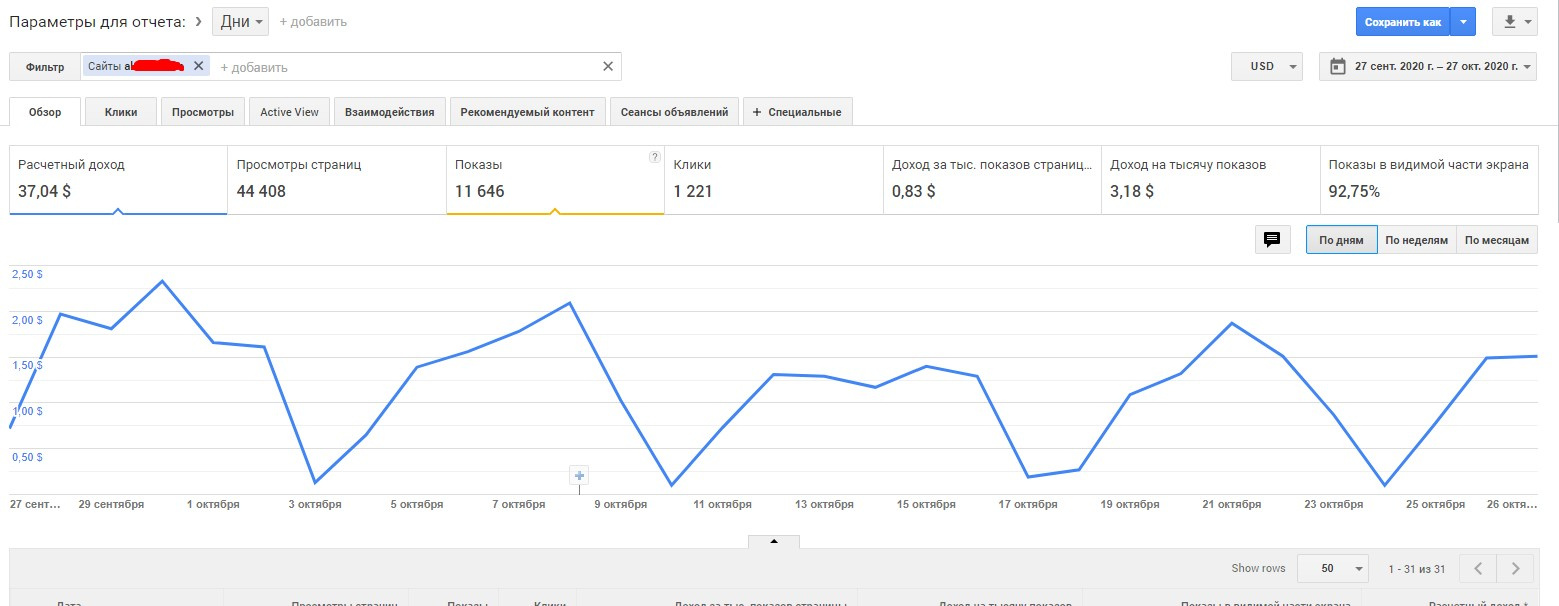Click the plus marker on the chart axis
This screenshot has height=606, width=1559.
(579, 475)
